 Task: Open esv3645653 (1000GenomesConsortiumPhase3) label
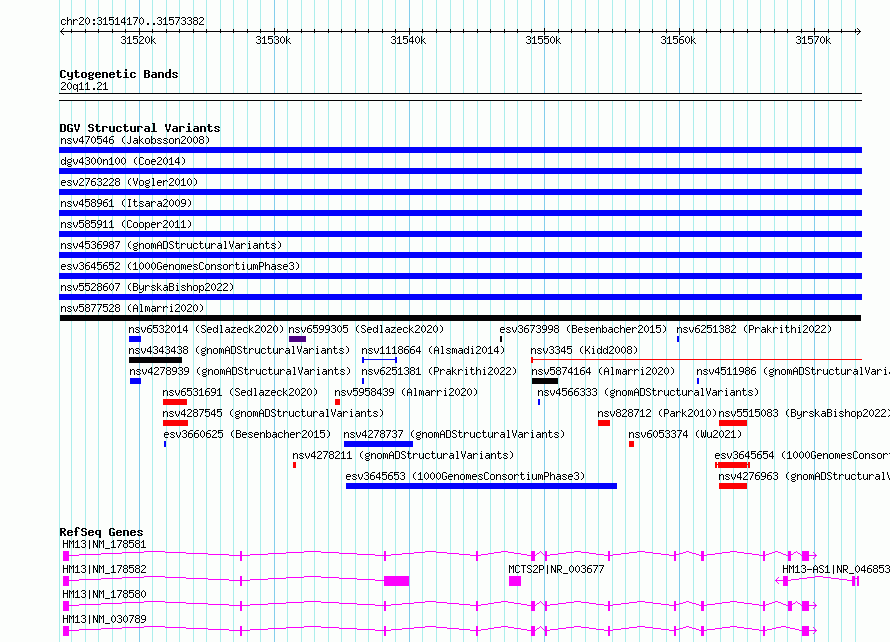465,476
